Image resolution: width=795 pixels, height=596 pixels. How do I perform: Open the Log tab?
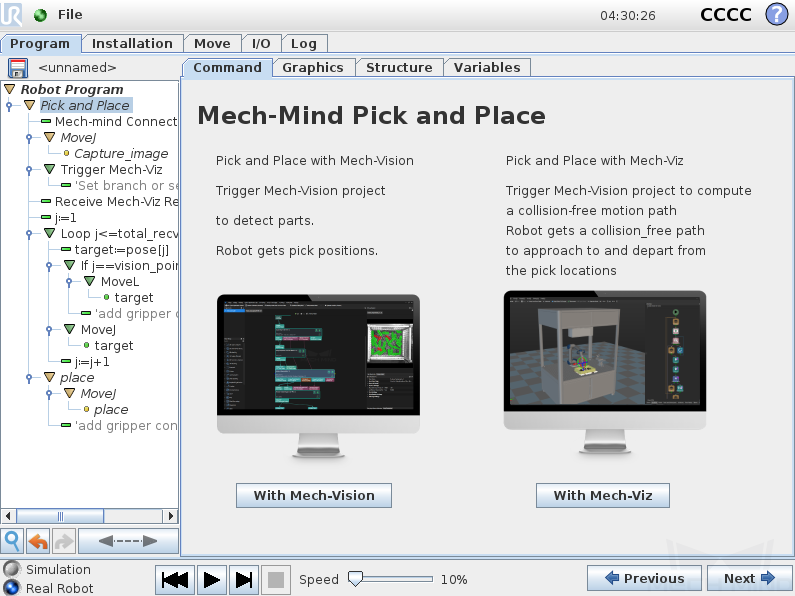pyautogui.click(x=304, y=44)
